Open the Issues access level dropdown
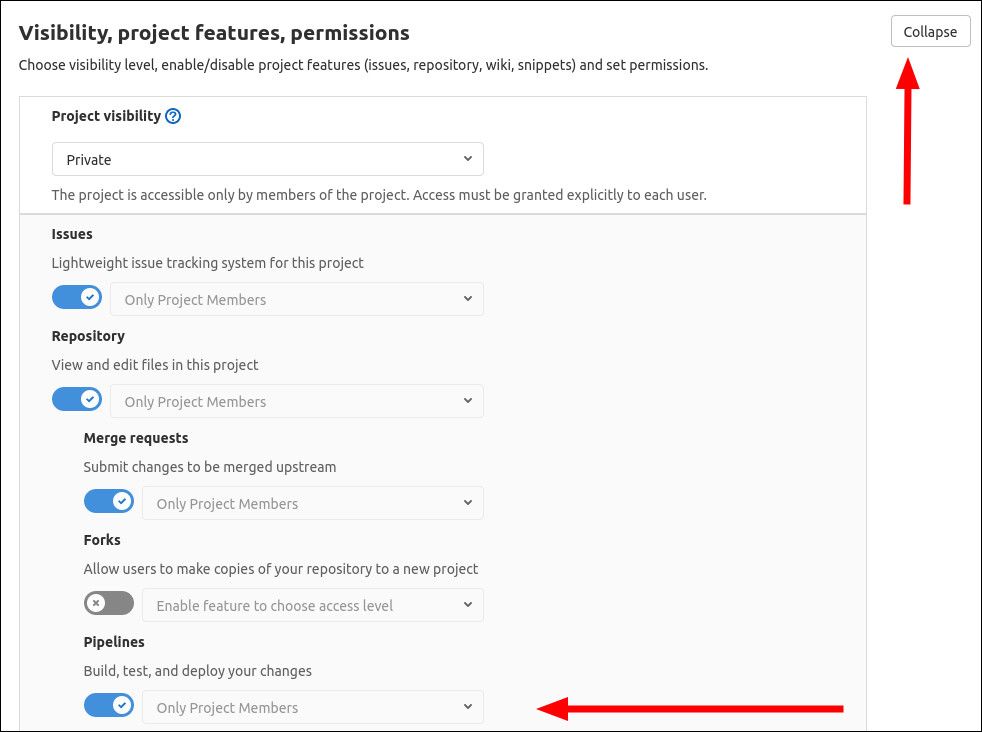982x732 pixels. click(297, 298)
